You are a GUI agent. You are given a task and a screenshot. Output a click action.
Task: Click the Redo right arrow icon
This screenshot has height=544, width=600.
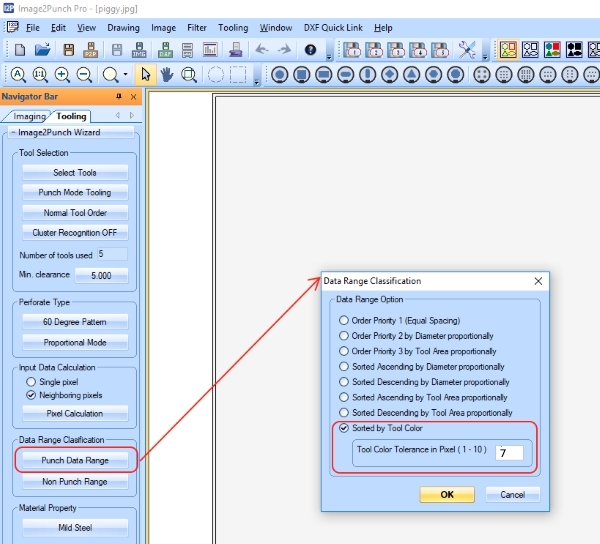click(x=284, y=49)
